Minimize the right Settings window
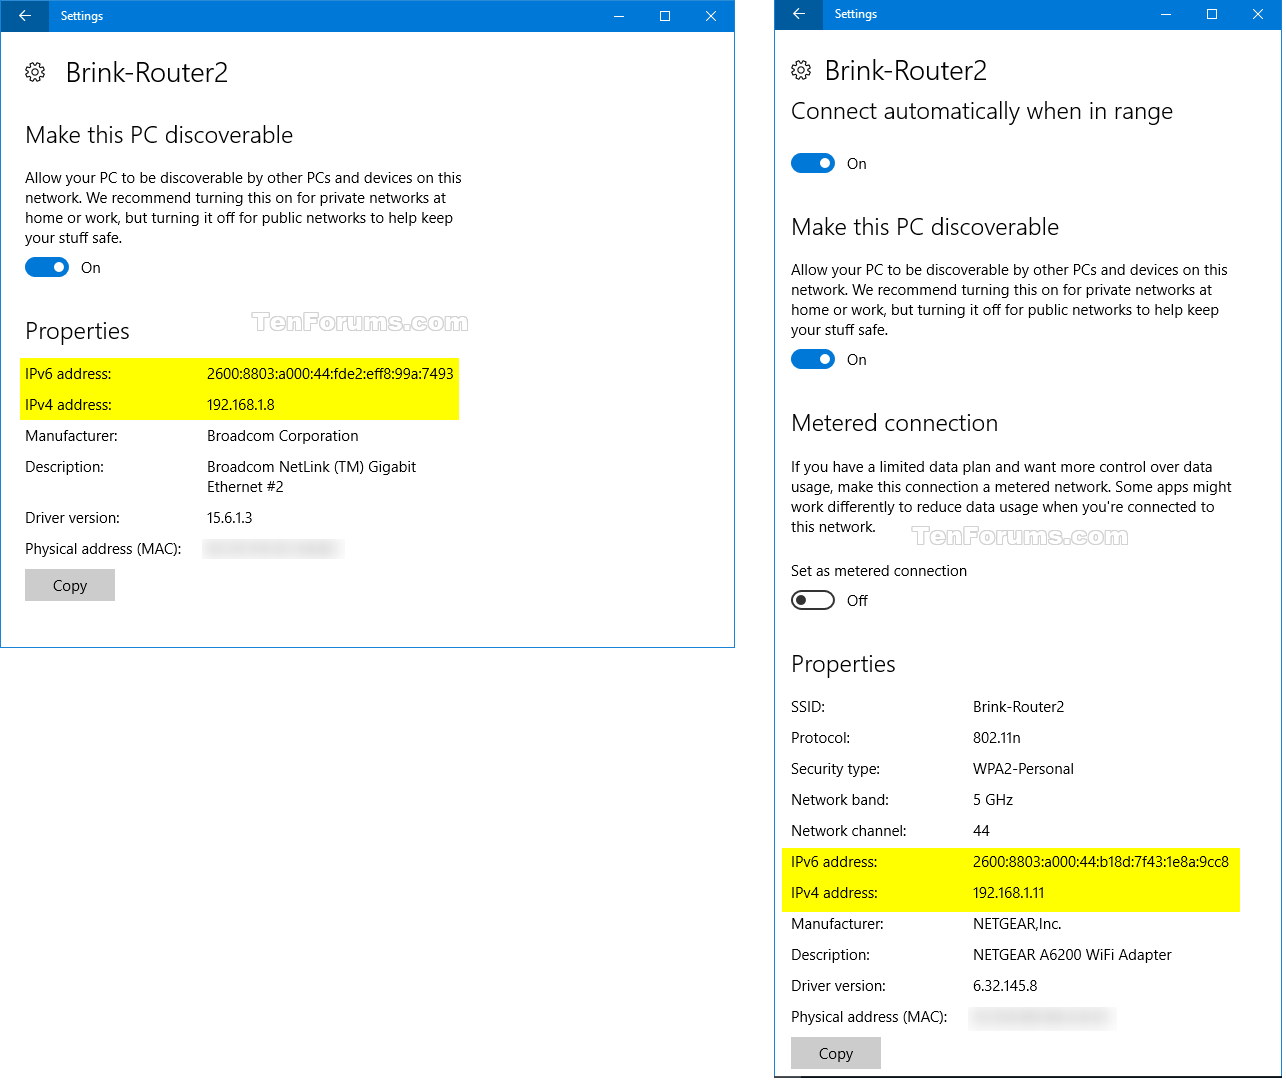The width and height of the screenshot is (1286, 1084). coord(1166,14)
